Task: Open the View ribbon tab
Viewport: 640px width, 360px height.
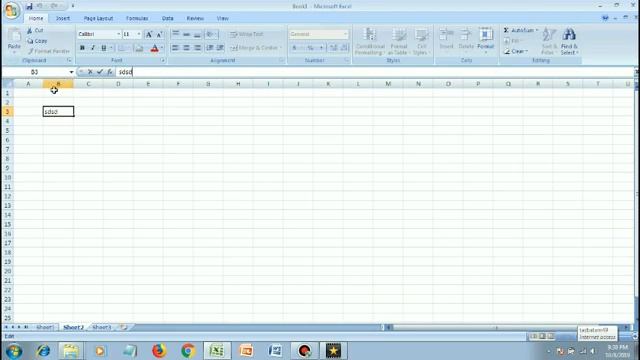Action: pos(222,18)
